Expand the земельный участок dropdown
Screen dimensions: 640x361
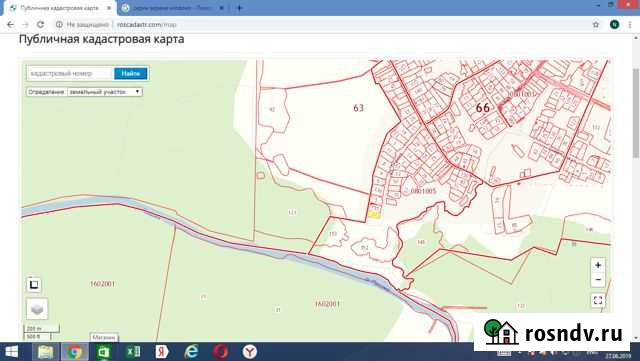tap(105, 92)
